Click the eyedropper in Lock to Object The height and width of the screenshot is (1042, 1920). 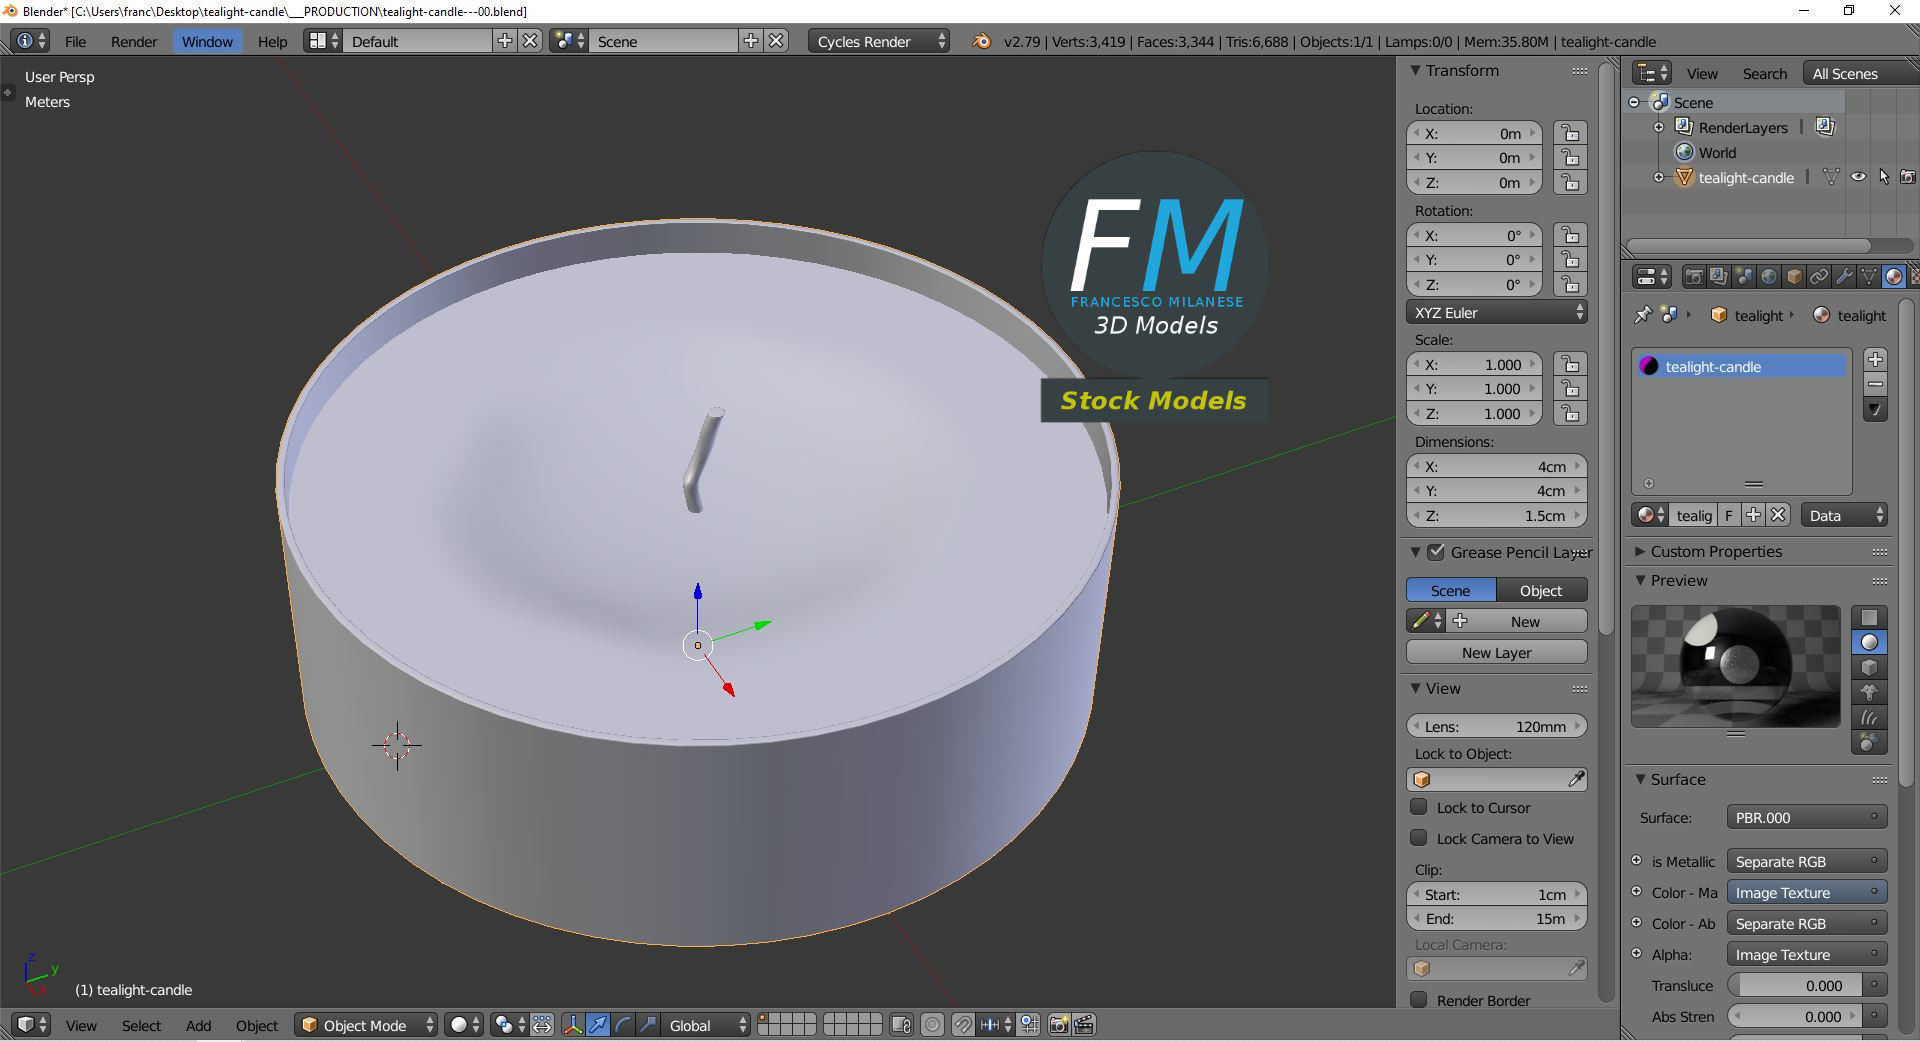pos(1575,779)
